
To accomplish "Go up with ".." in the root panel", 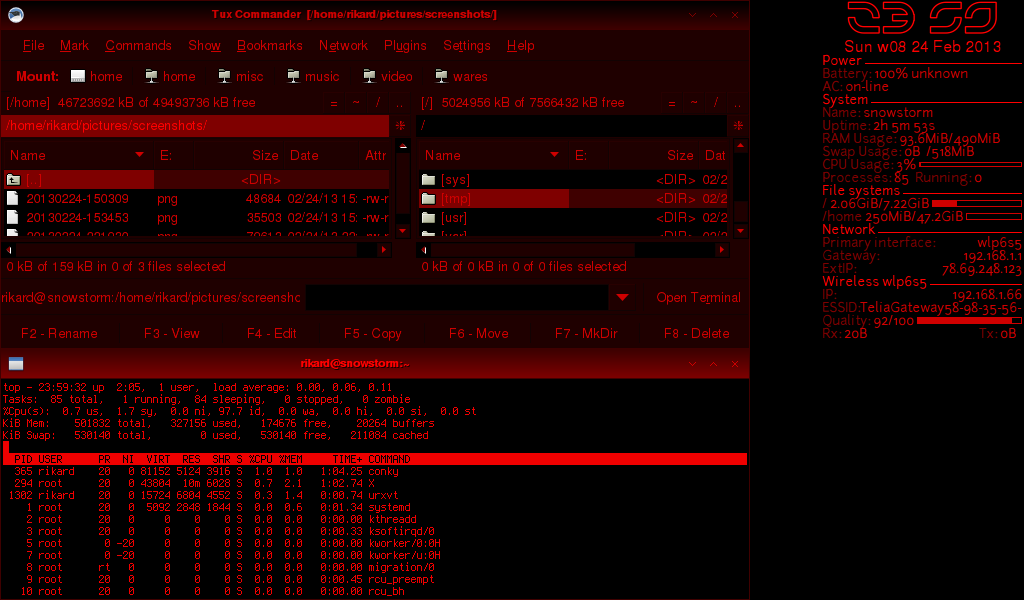I will click(737, 103).
